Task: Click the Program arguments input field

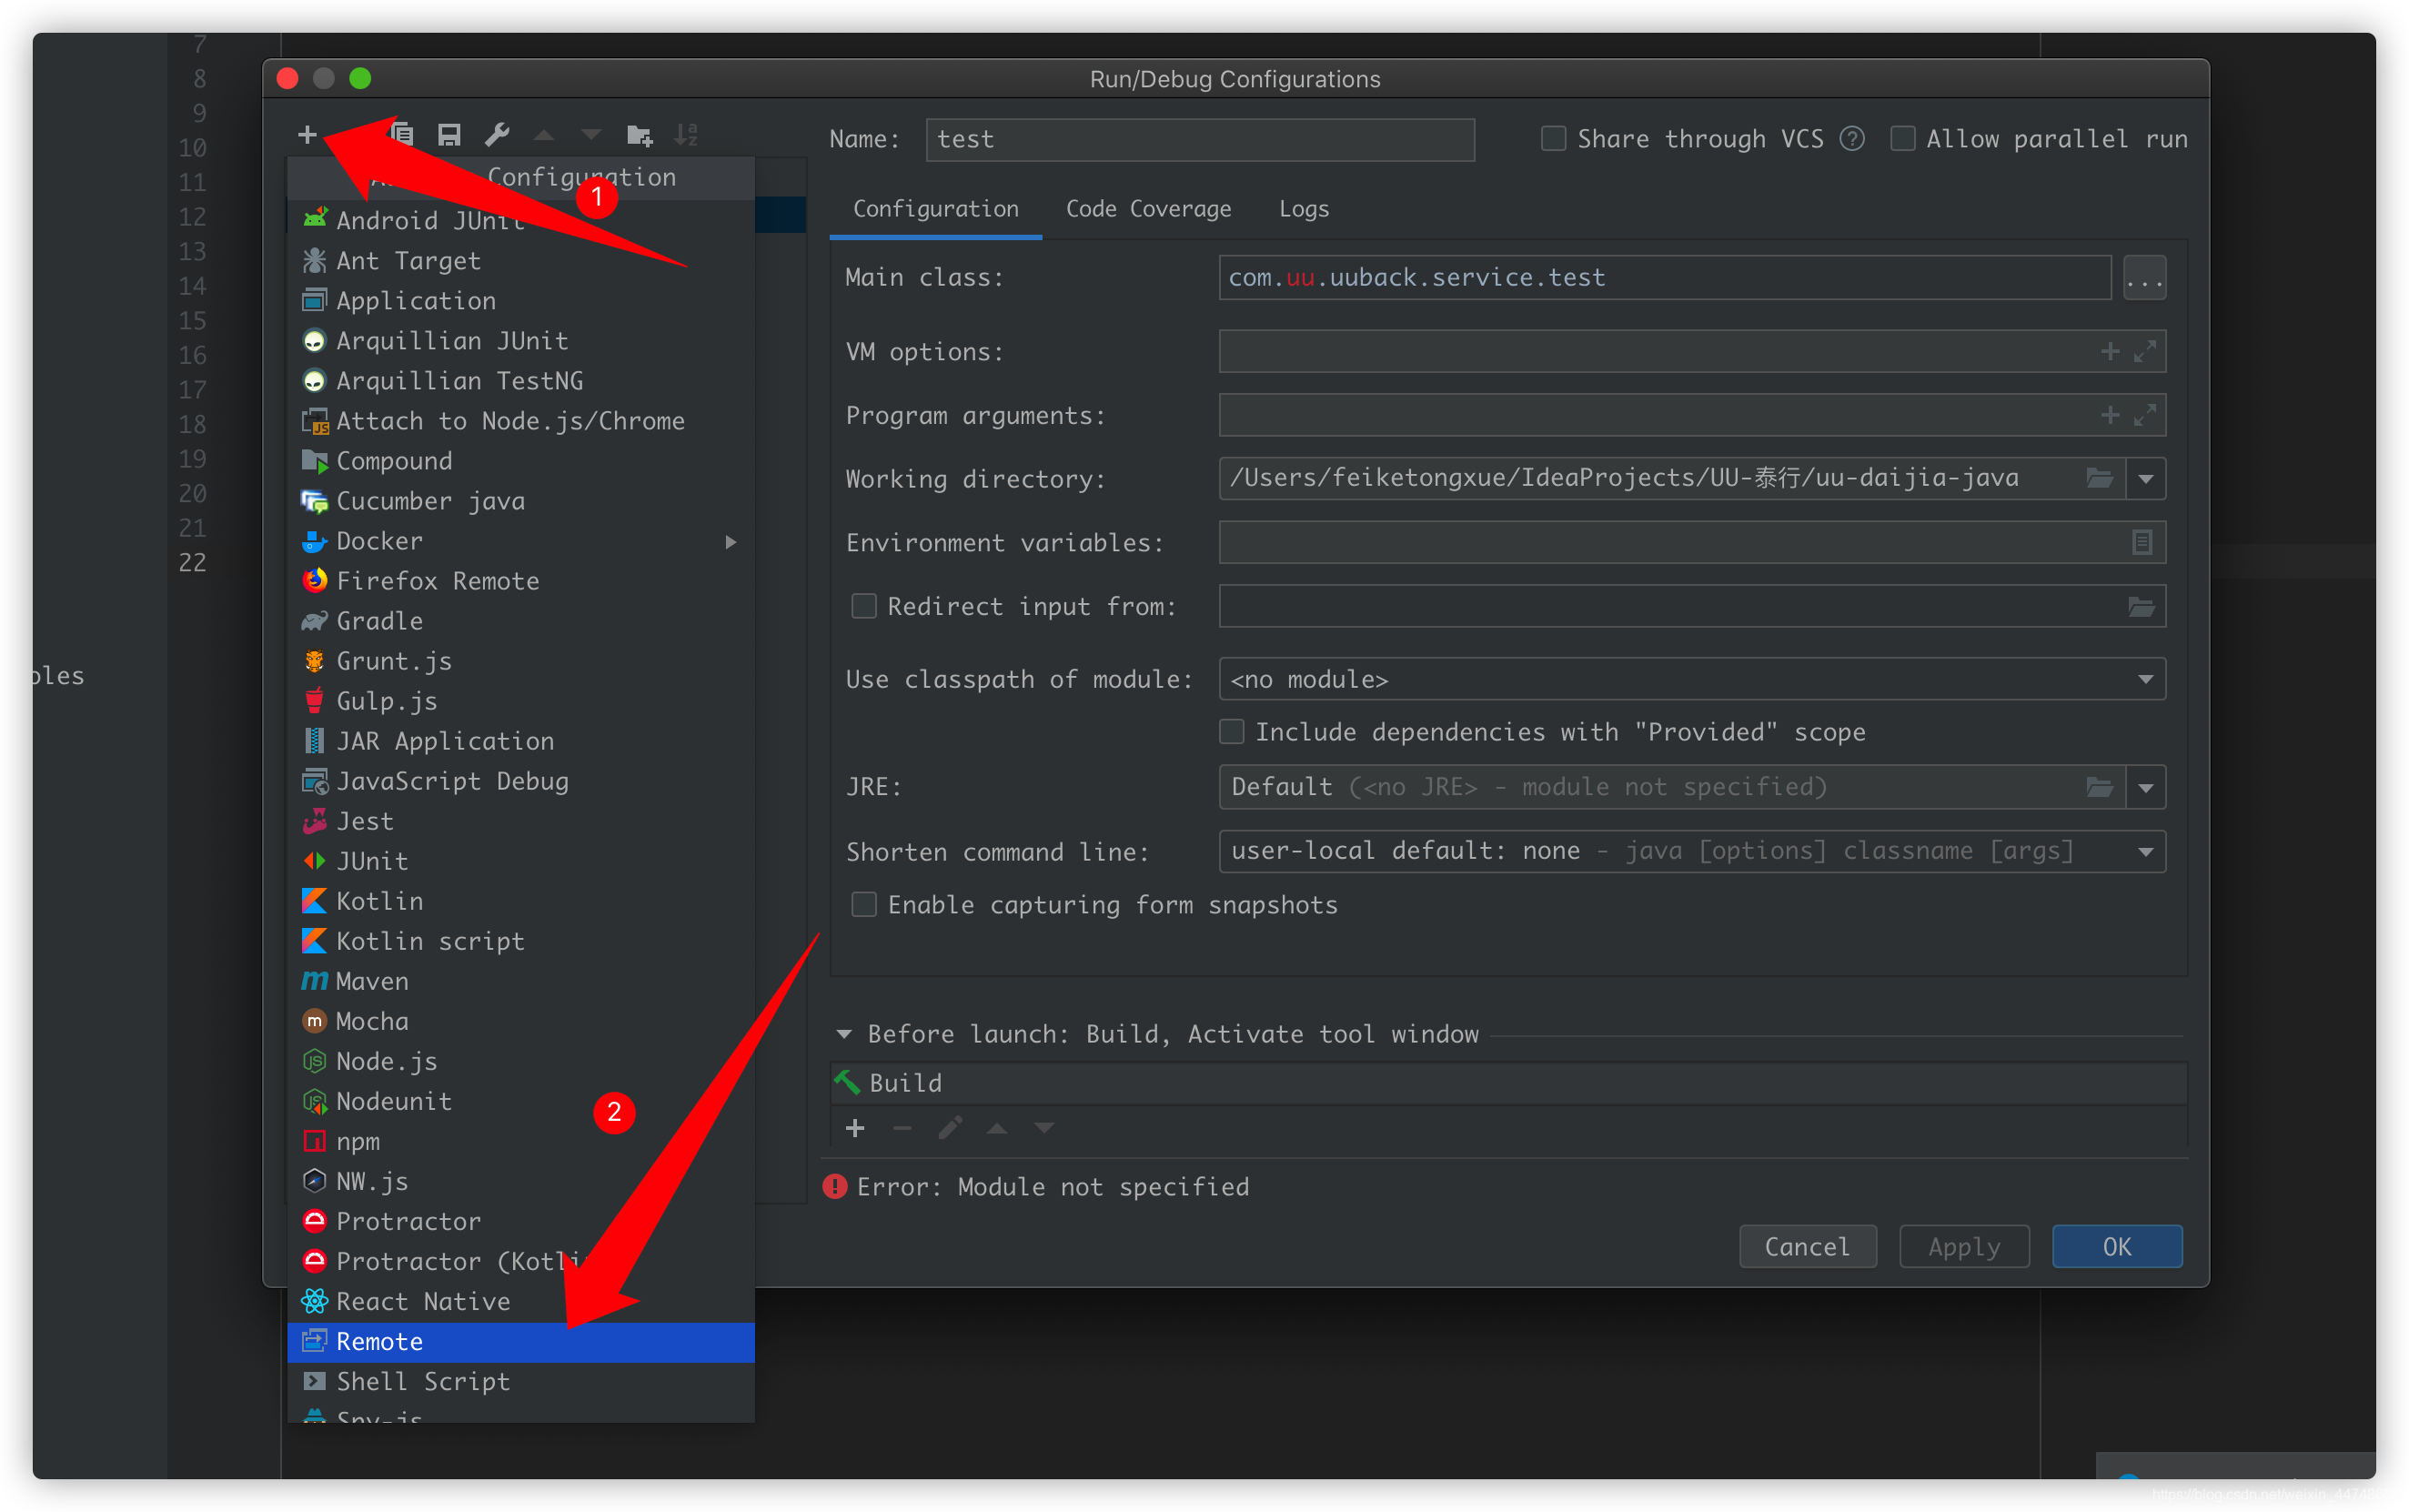Action: tap(1692, 415)
